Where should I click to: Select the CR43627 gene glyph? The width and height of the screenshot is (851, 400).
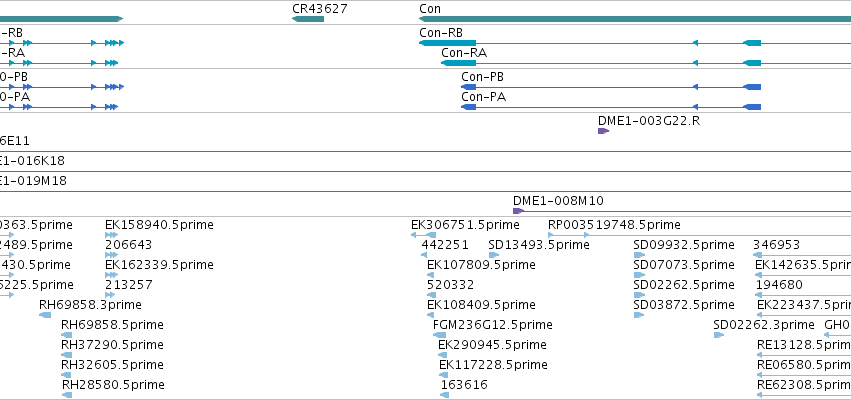(308, 19)
